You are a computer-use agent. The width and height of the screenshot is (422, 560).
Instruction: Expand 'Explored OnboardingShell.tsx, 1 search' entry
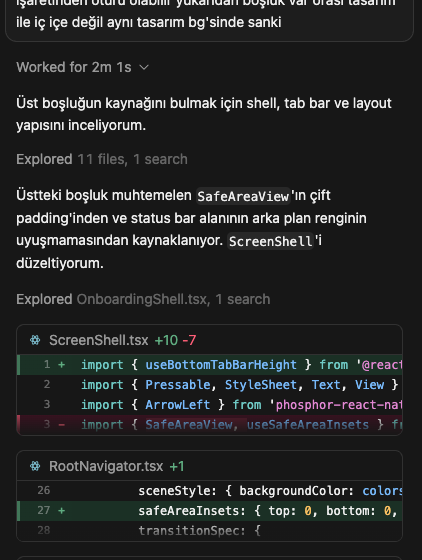point(143,299)
